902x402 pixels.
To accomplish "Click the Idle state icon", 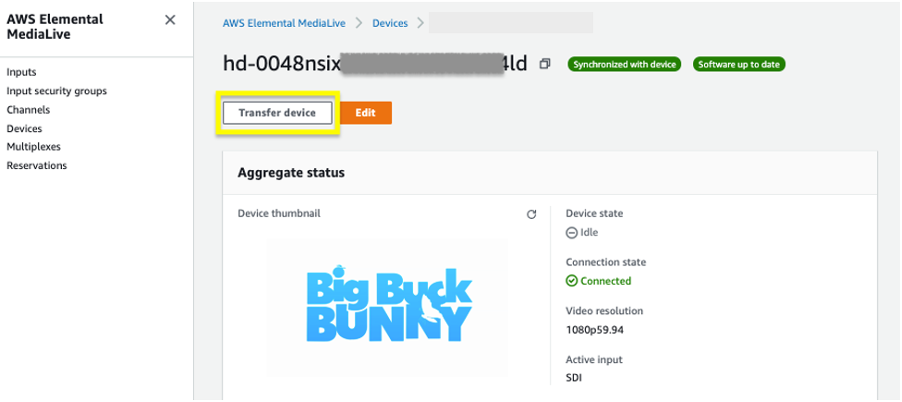I will pos(571,232).
